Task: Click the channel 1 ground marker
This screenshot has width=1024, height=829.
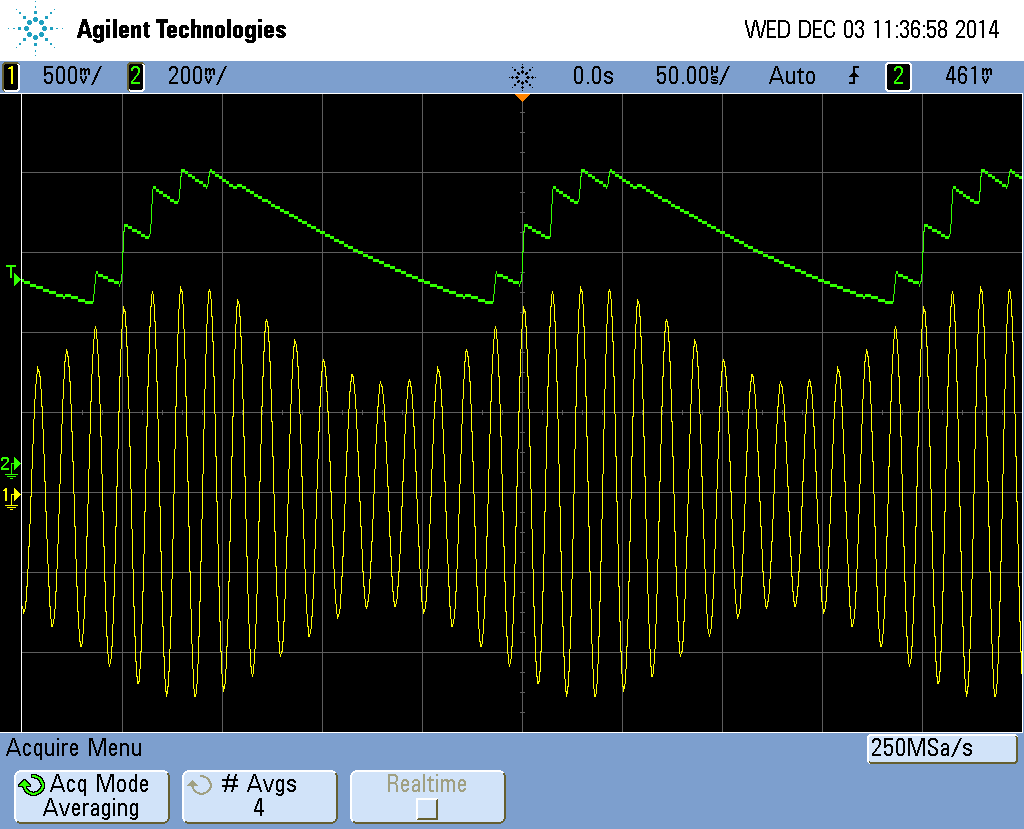Action: 11,496
